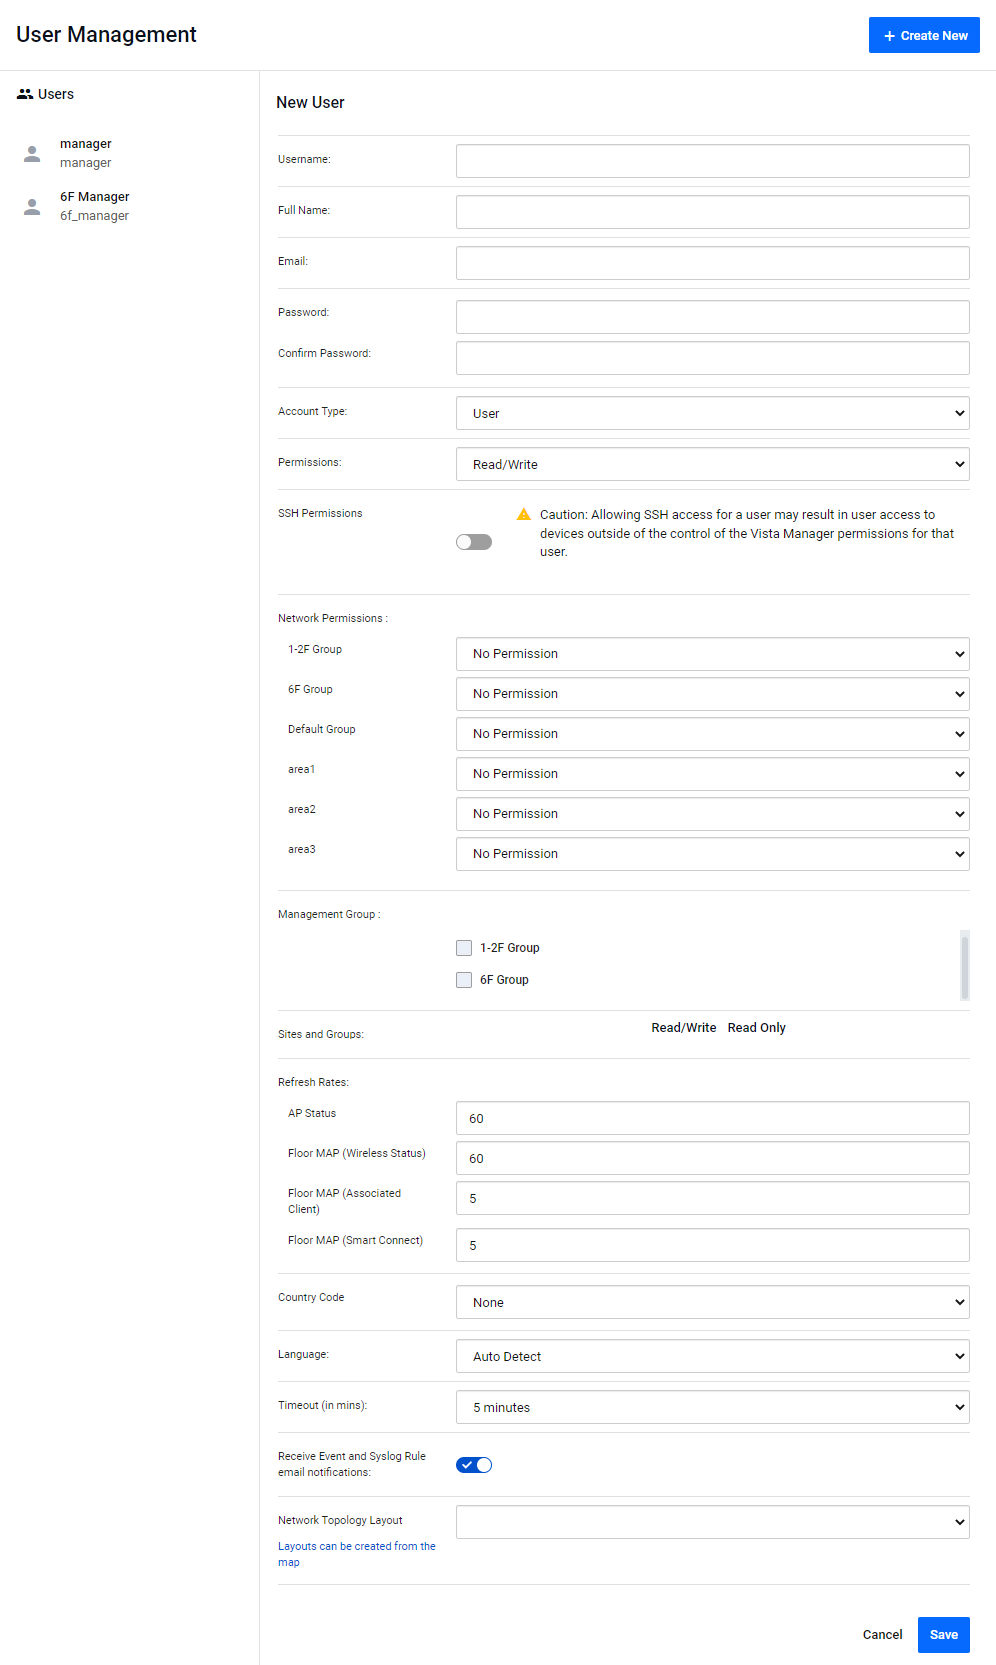Click the Cancel button

coord(882,1635)
